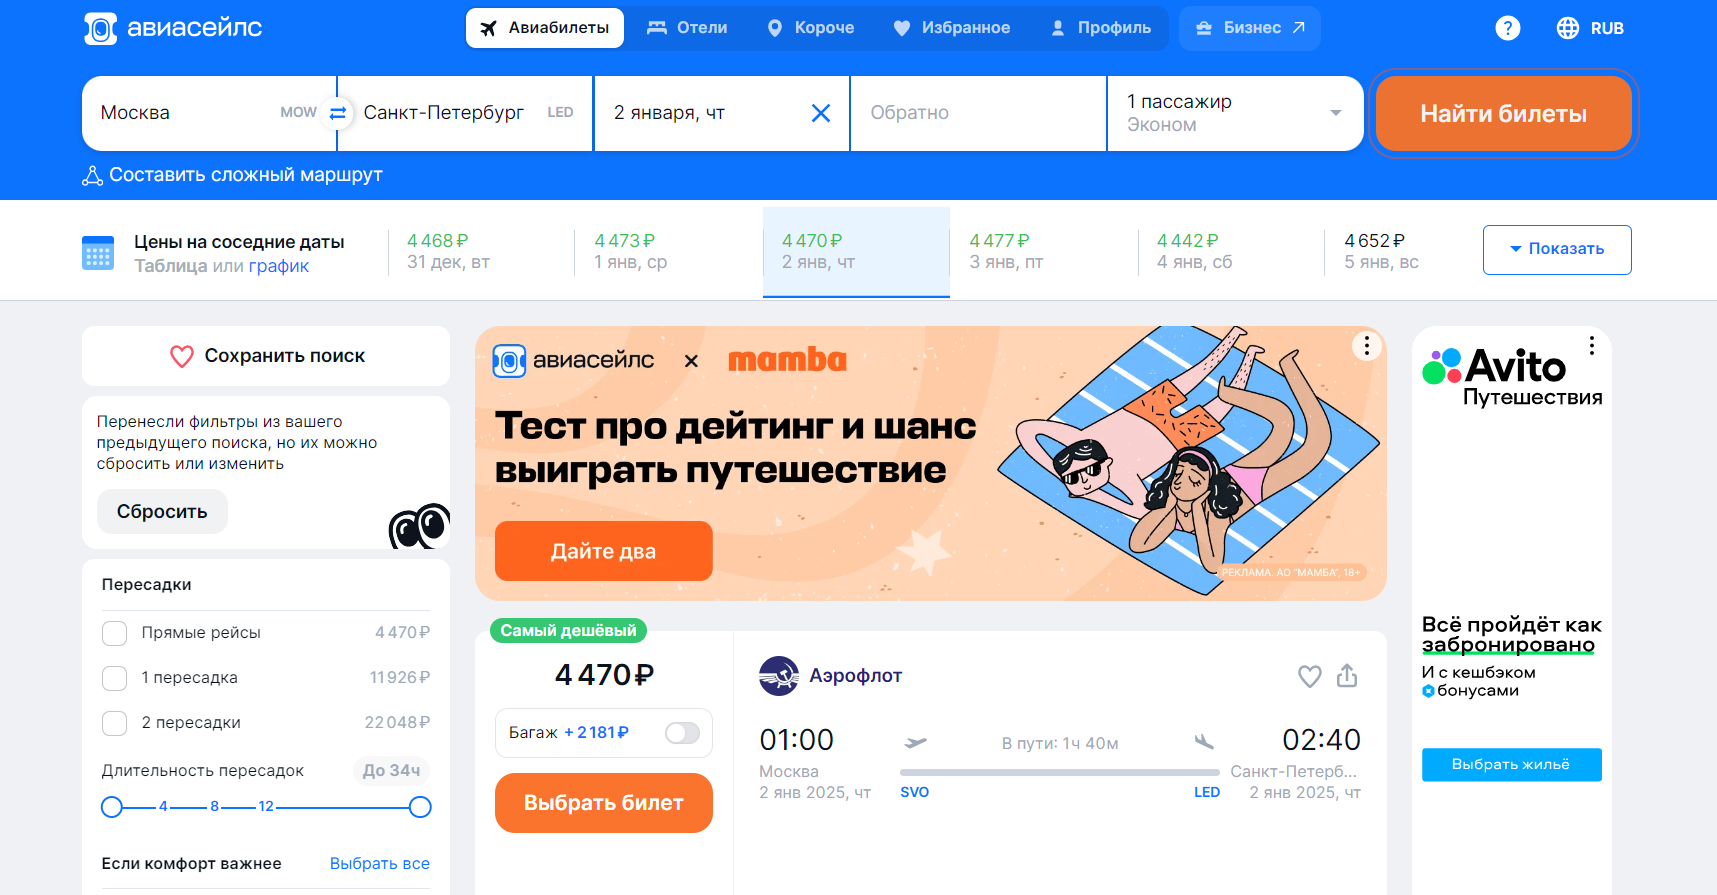The image size is (1717, 895).
Task: Open the RUB currency selector
Action: pyautogui.click(x=1590, y=28)
